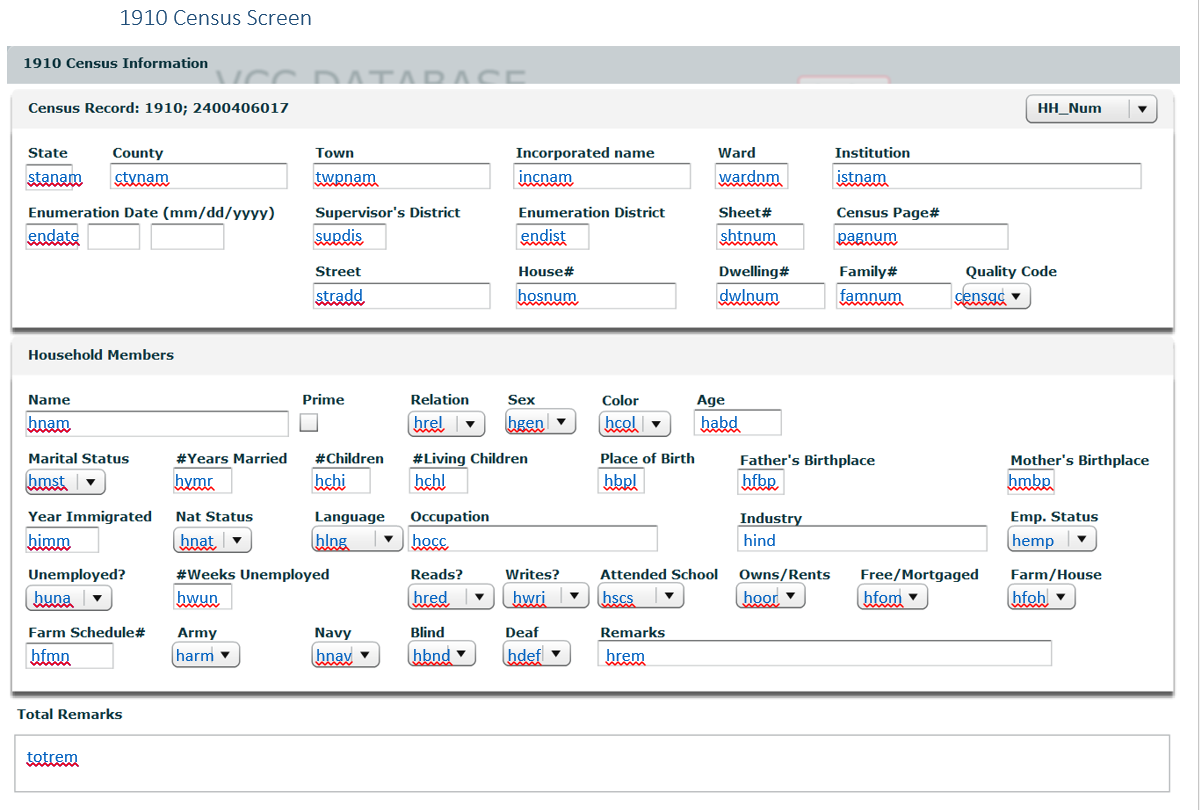
Task: Tick the Prime checkbox
Action: click(309, 424)
